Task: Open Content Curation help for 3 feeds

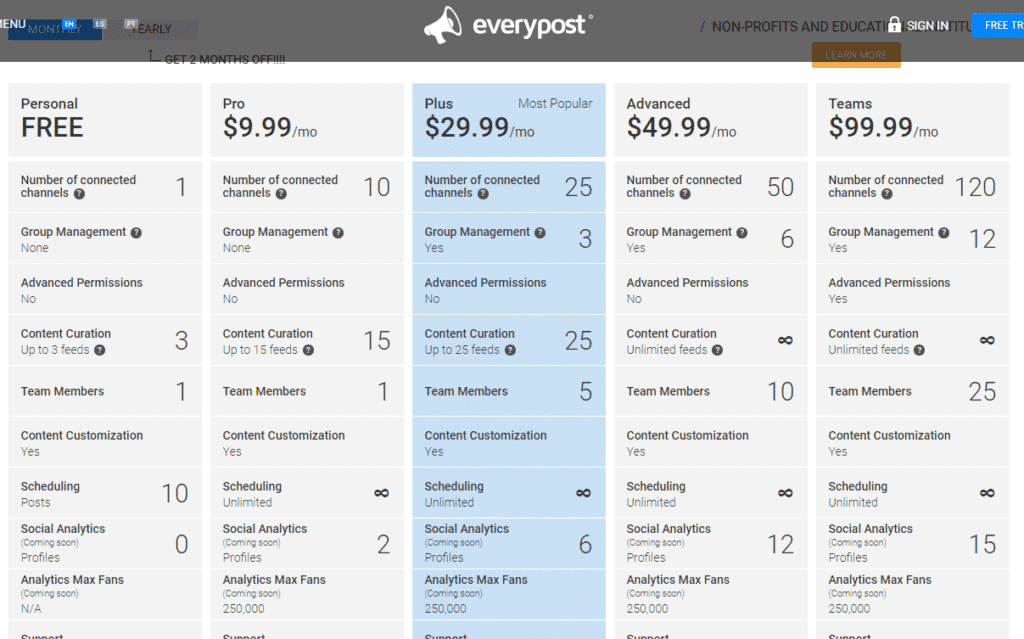Action: pos(99,350)
